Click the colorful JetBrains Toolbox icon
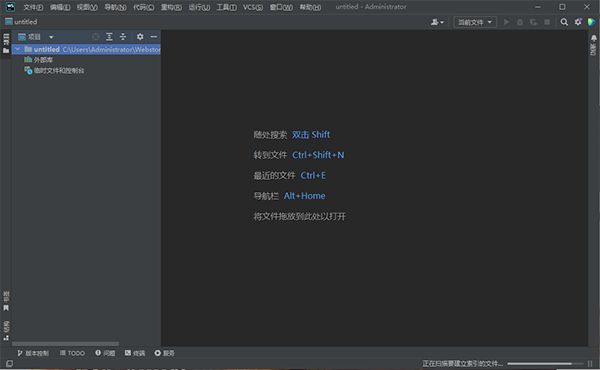 (x=591, y=22)
